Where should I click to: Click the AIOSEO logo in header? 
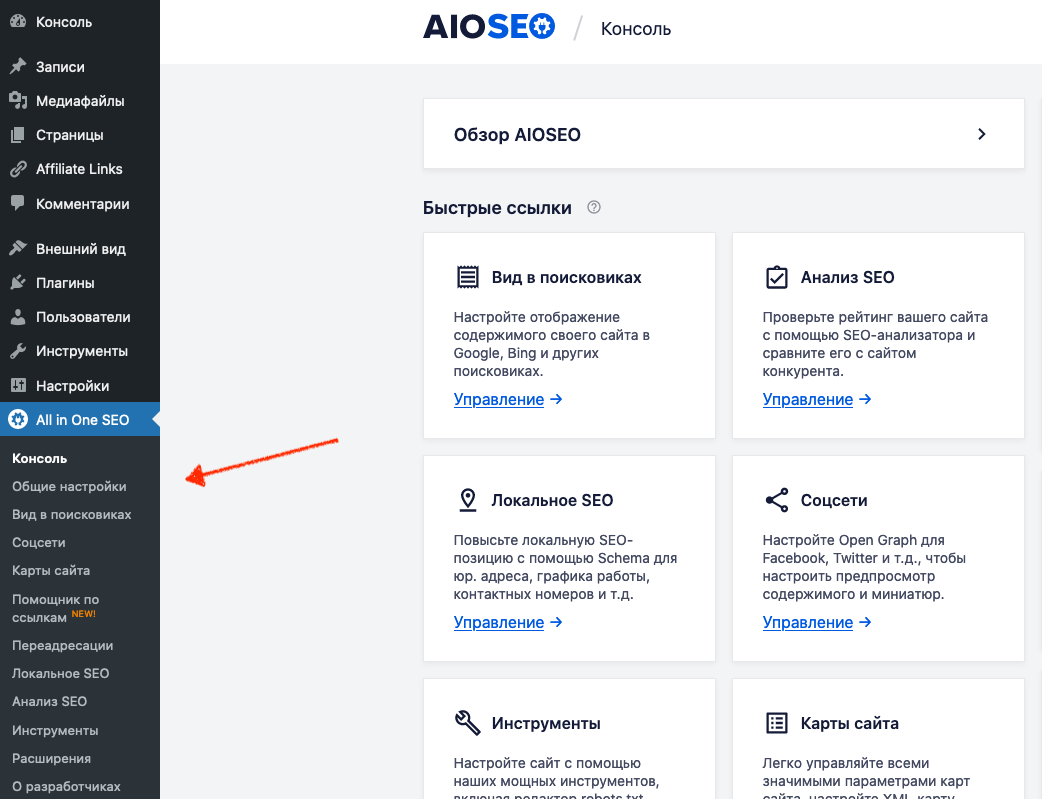[488, 27]
